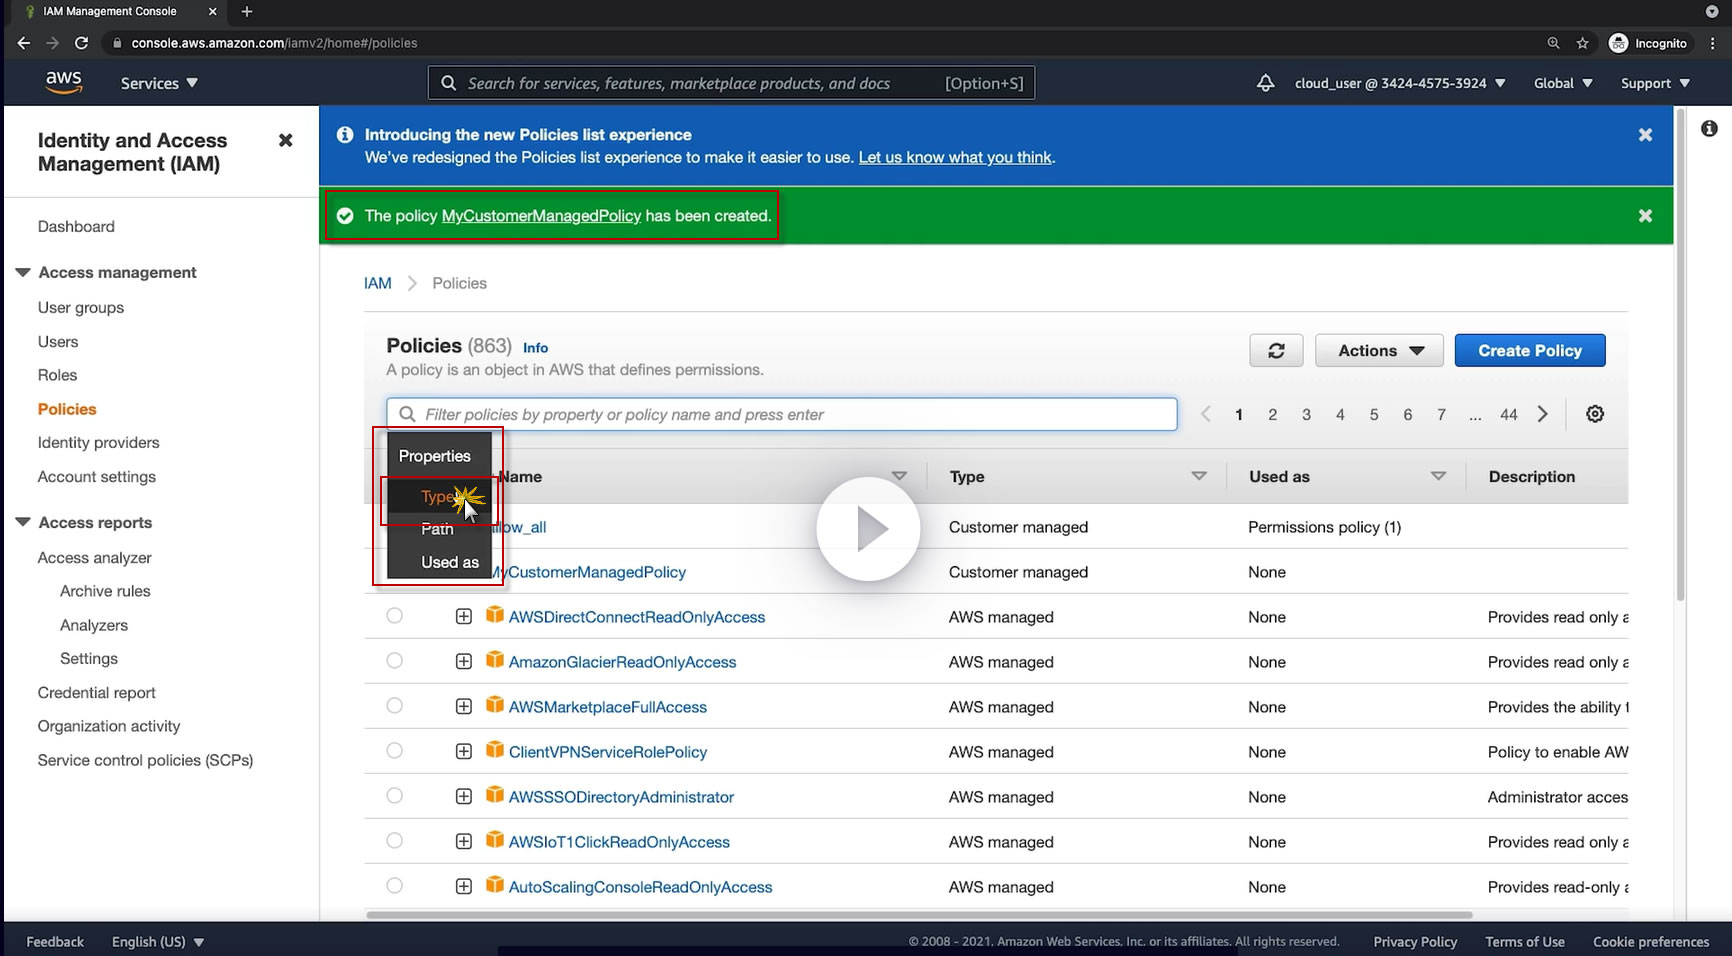
Task: Open the table preferences gear icon
Action: (x=1595, y=414)
